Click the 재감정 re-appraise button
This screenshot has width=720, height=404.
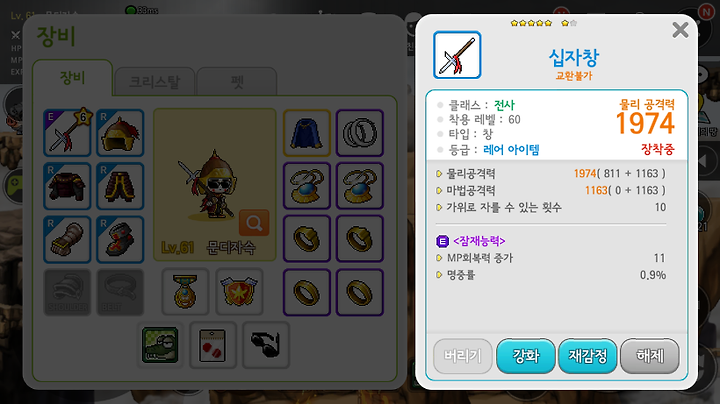[x=588, y=356]
